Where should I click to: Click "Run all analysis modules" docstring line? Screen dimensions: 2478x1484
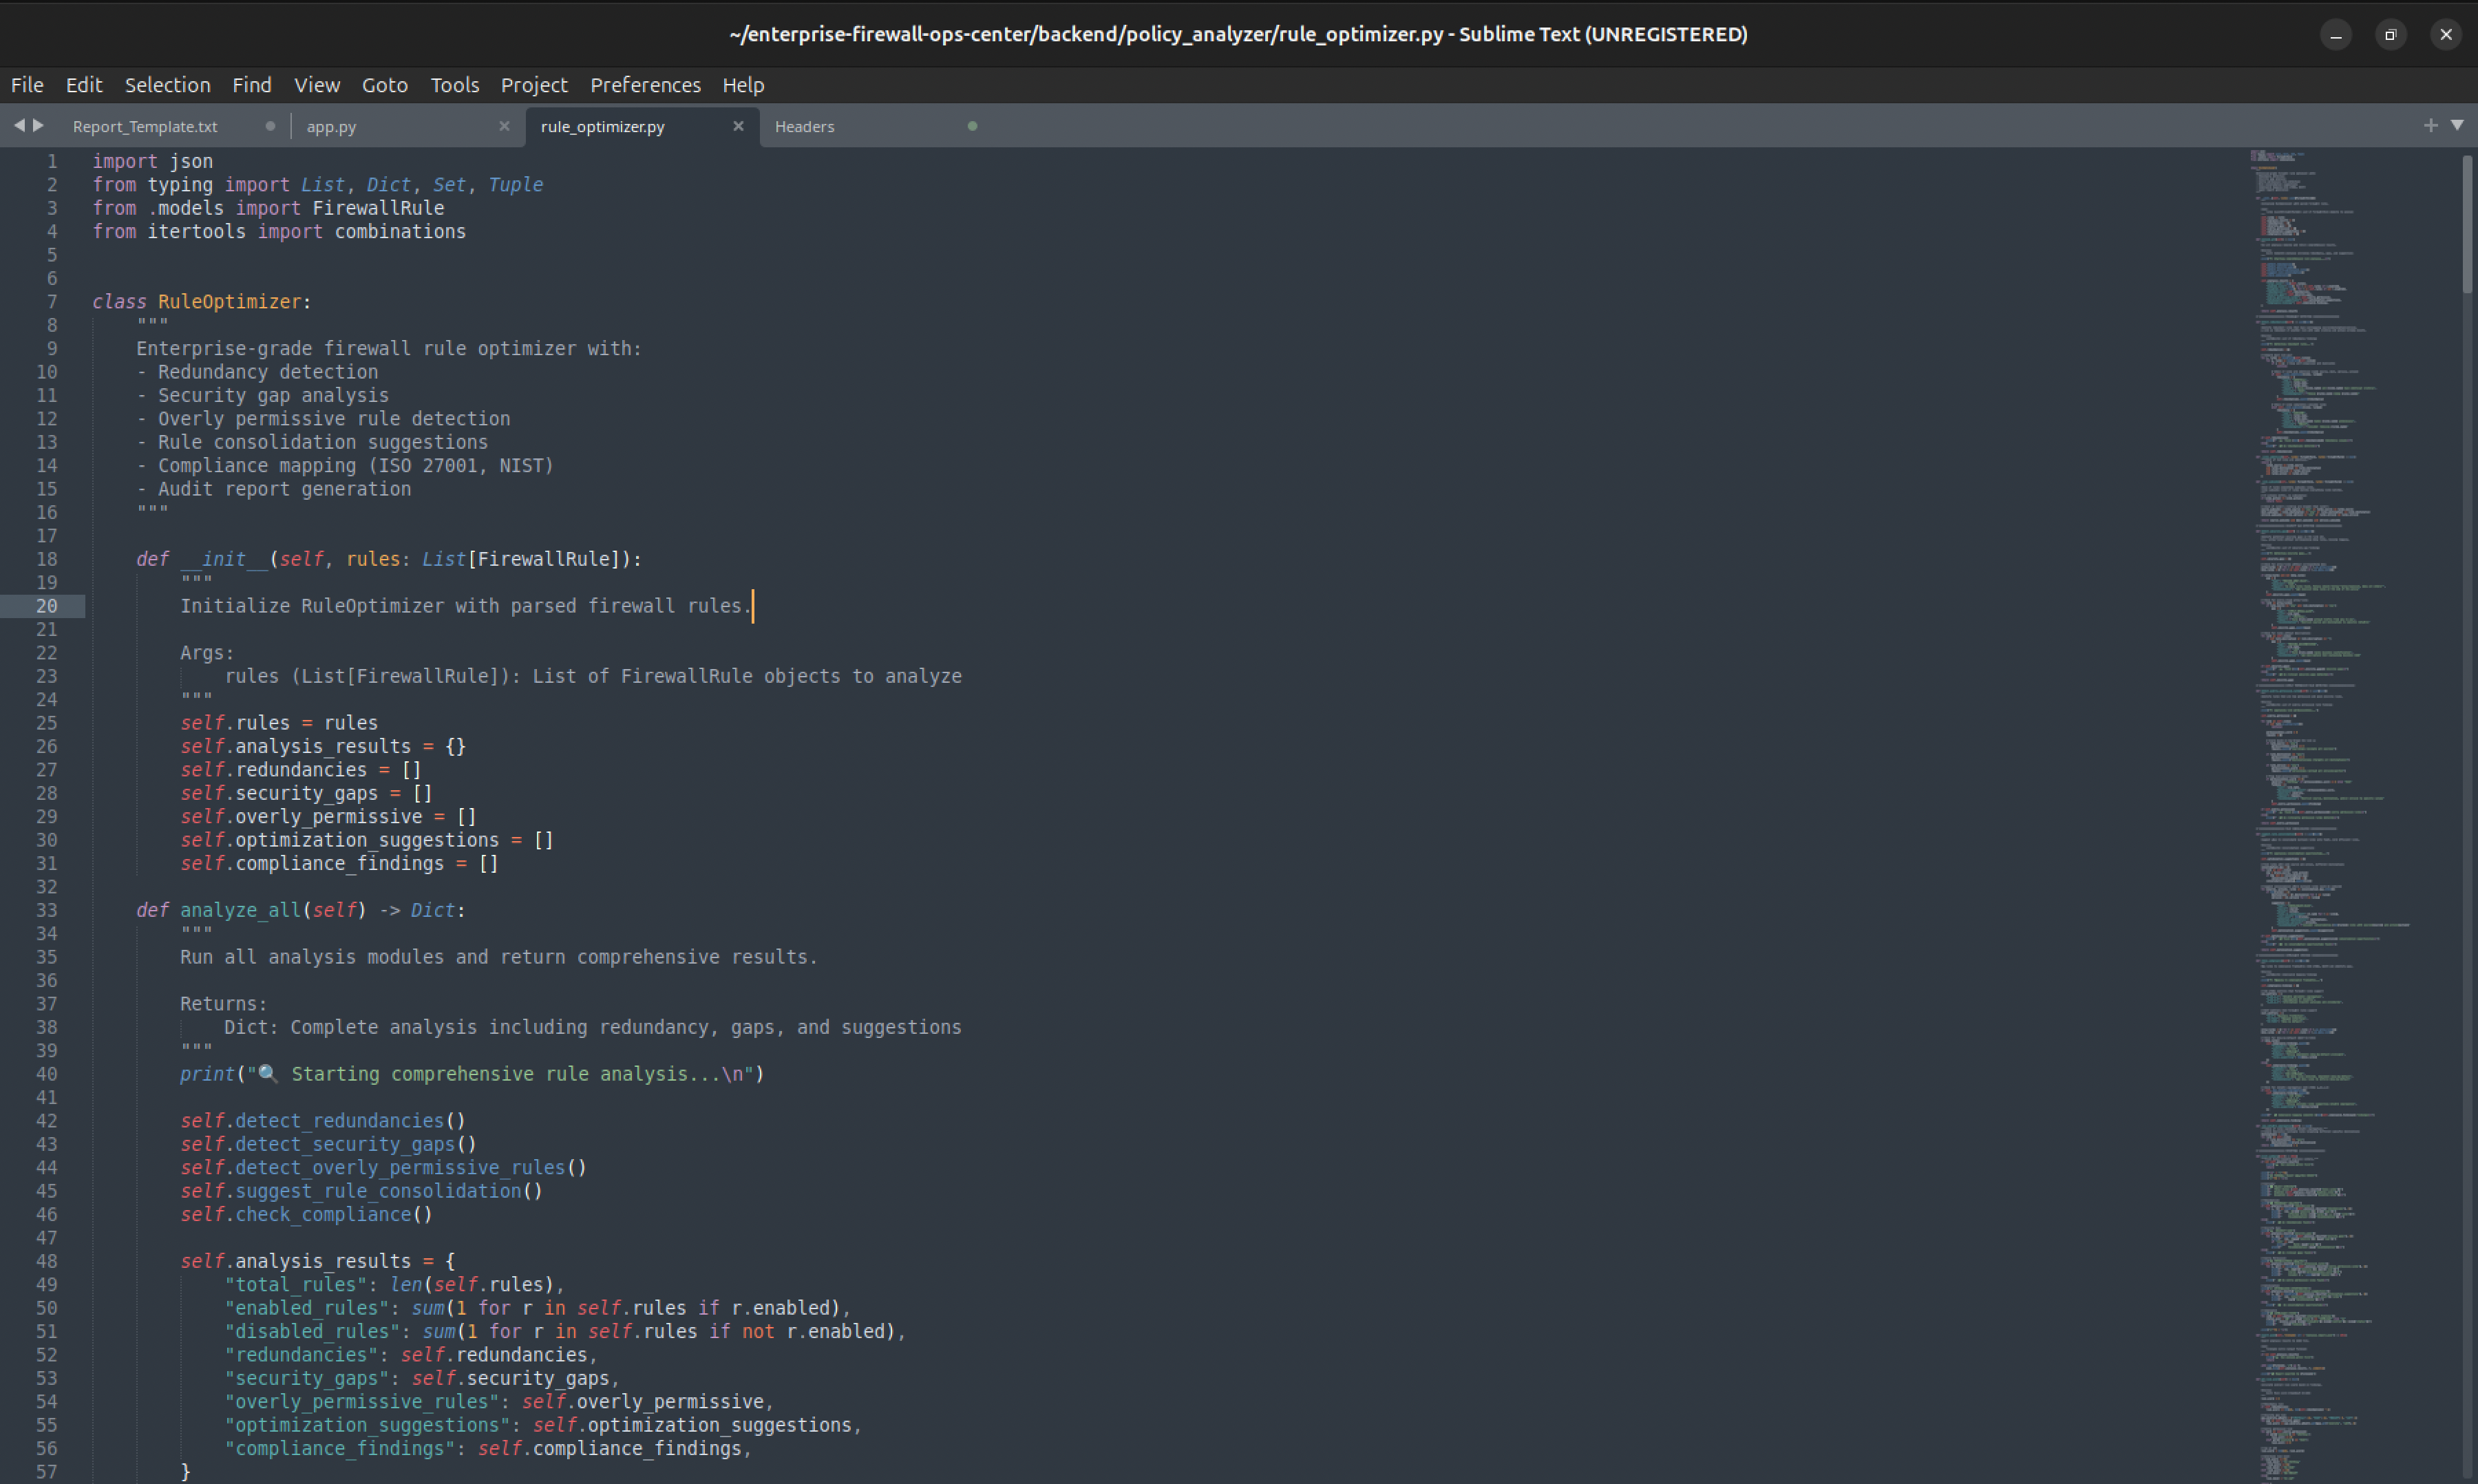point(499,957)
